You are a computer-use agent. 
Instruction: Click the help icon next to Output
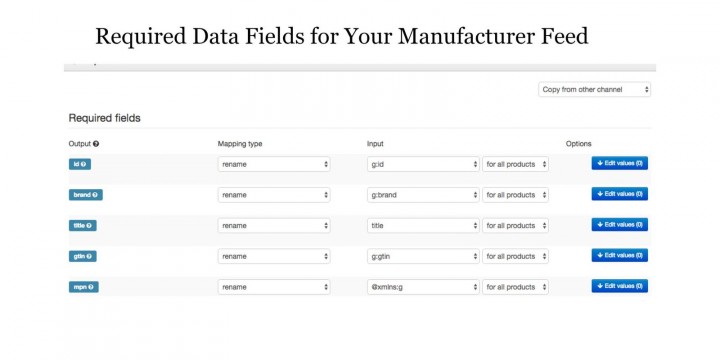click(x=96, y=144)
